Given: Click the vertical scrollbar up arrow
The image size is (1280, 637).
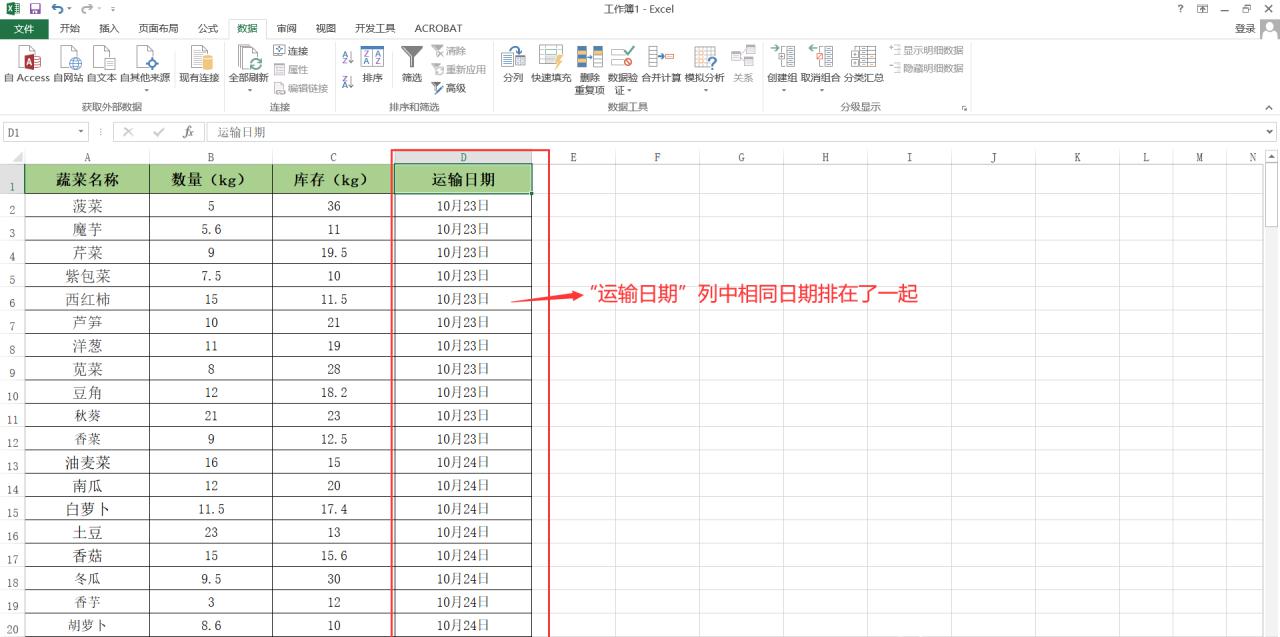Looking at the screenshot, I should pyautogui.click(x=1271, y=156).
